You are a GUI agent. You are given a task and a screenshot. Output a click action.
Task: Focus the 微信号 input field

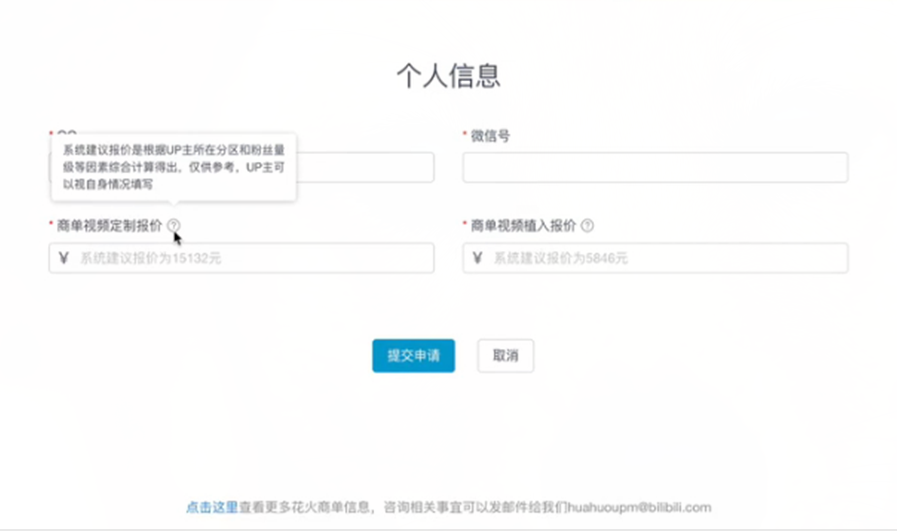[654, 168]
